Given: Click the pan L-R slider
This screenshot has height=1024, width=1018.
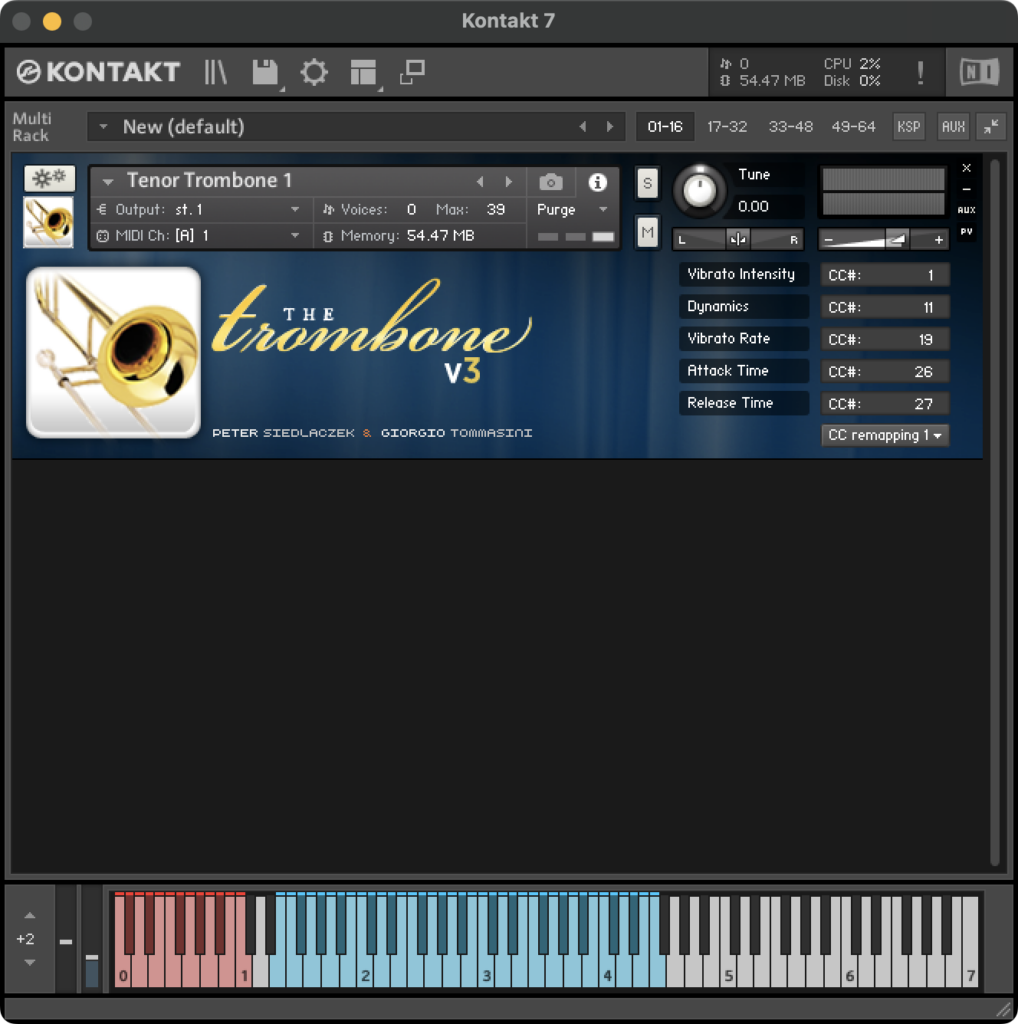Looking at the screenshot, I should tap(738, 240).
